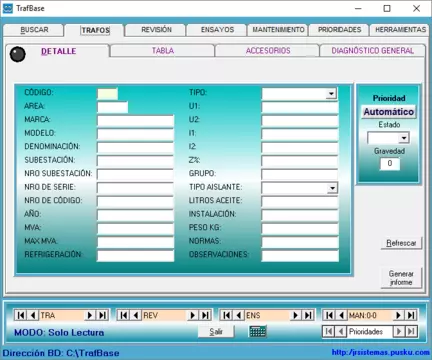Expand the TIPO dropdown
Image resolution: width=432 pixels, height=360 pixels.
click(331, 94)
